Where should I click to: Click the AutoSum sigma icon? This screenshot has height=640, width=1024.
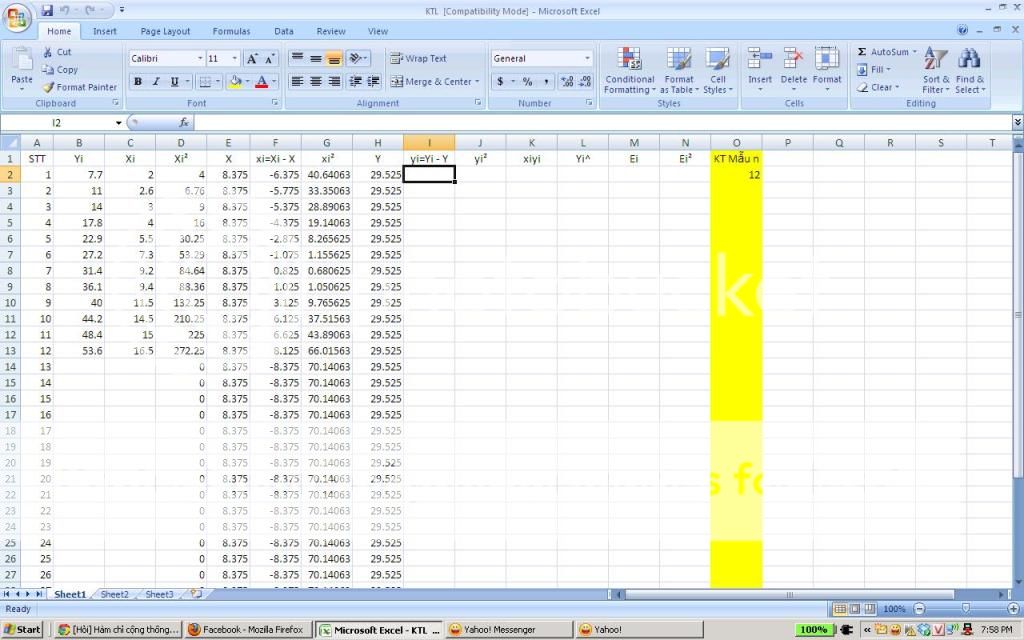pos(862,52)
